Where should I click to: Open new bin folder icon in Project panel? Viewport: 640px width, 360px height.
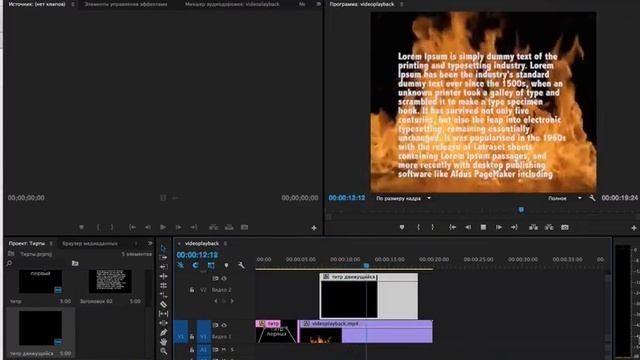75,263
